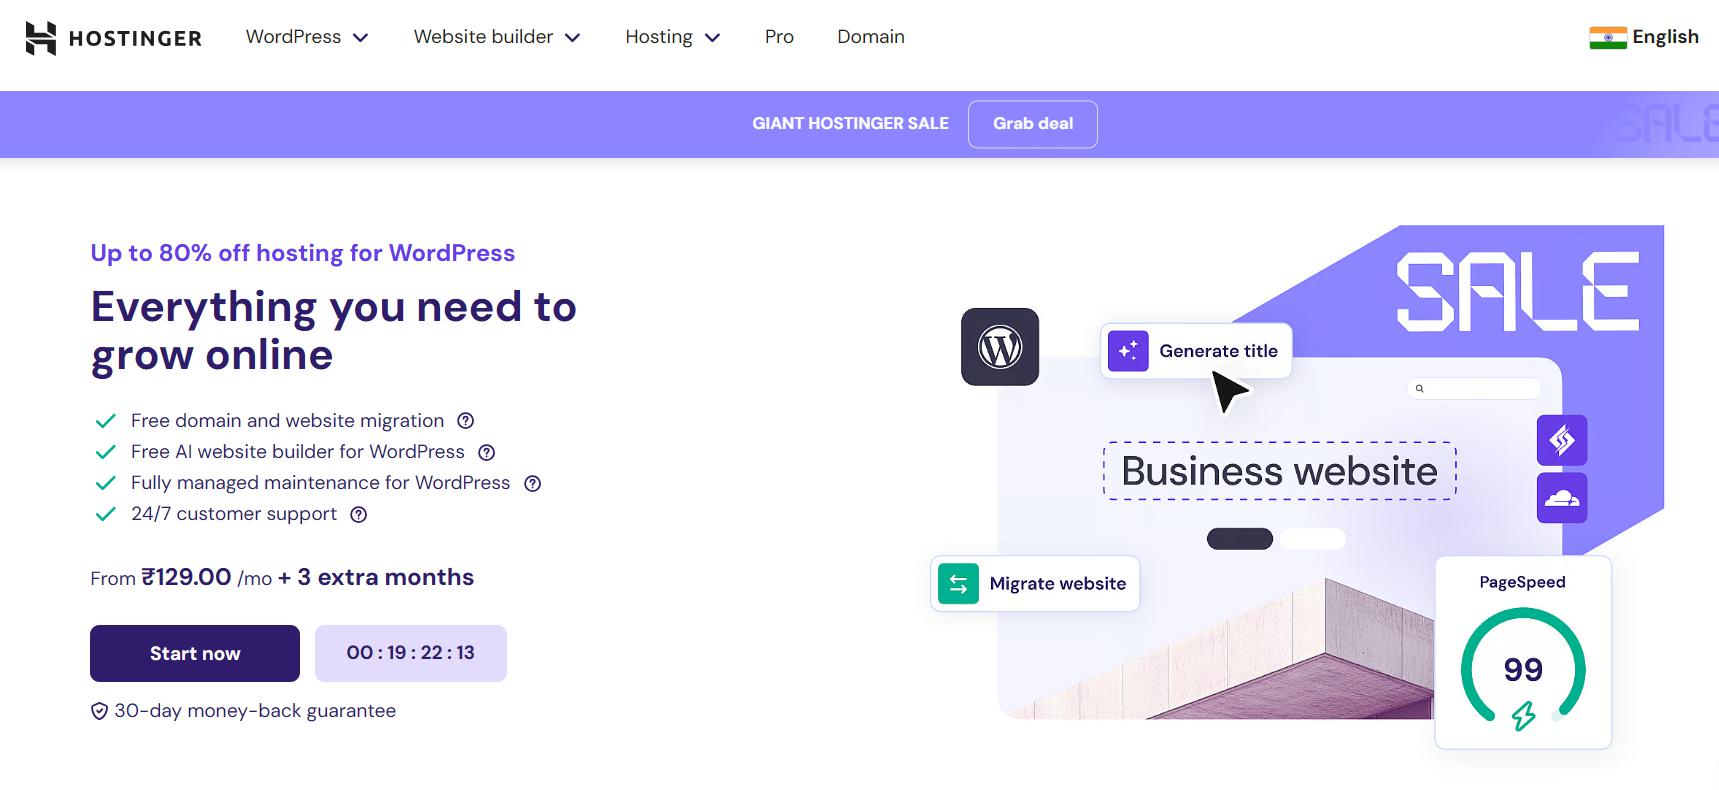Click the Generate title sparkle icon
Screen dimensions: 1719x790
(1128, 351)
